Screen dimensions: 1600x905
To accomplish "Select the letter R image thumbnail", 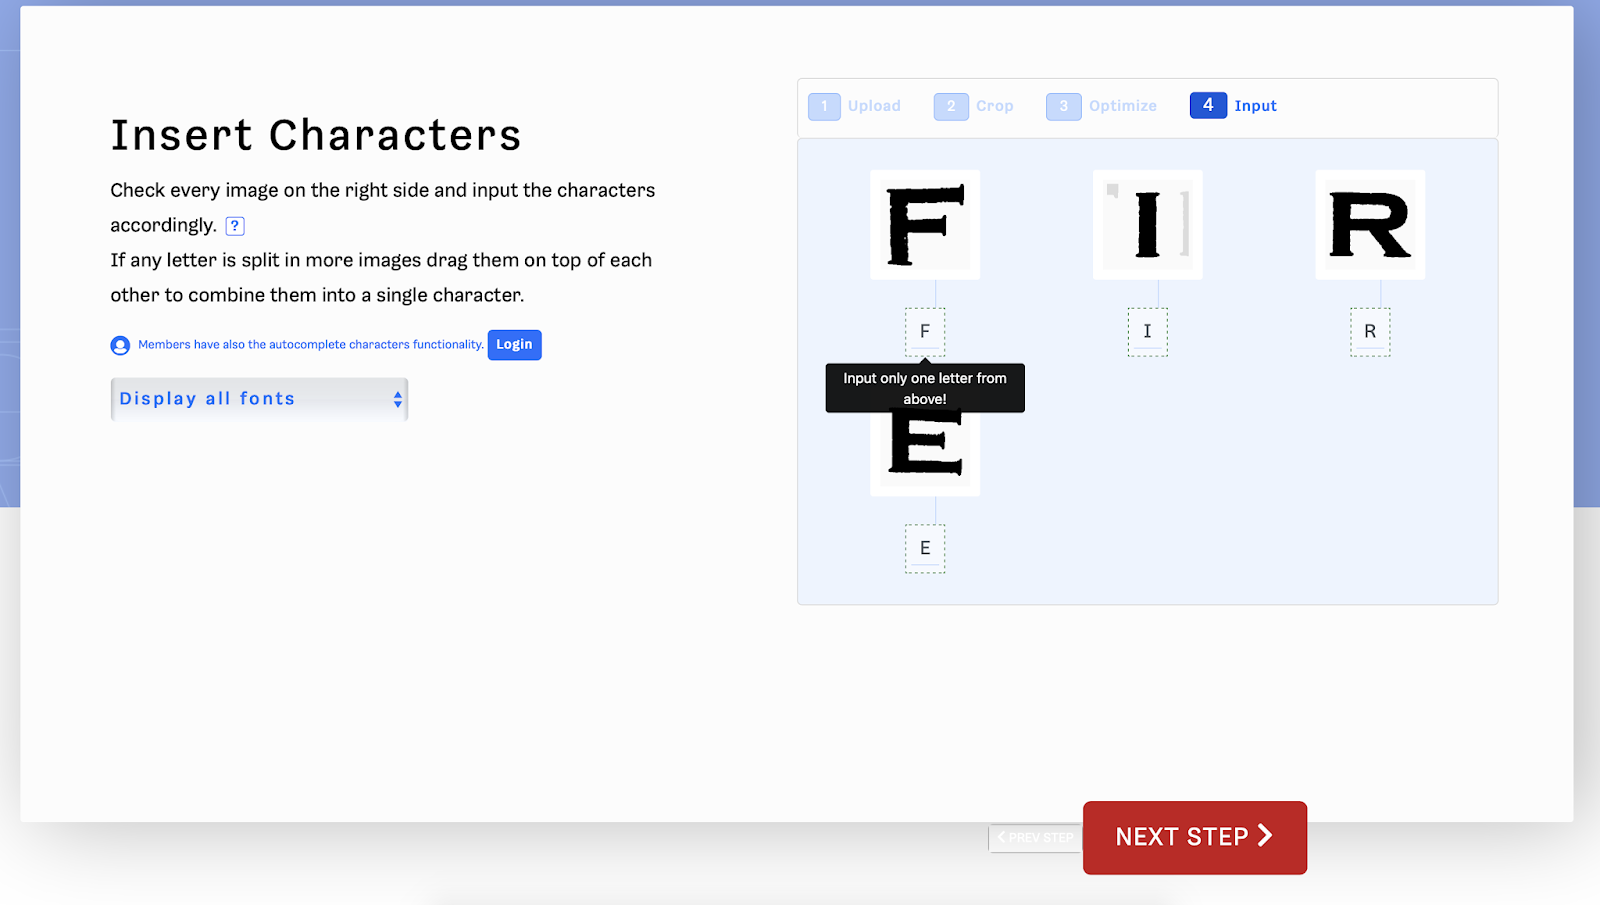I will [x=1370, y=225].
